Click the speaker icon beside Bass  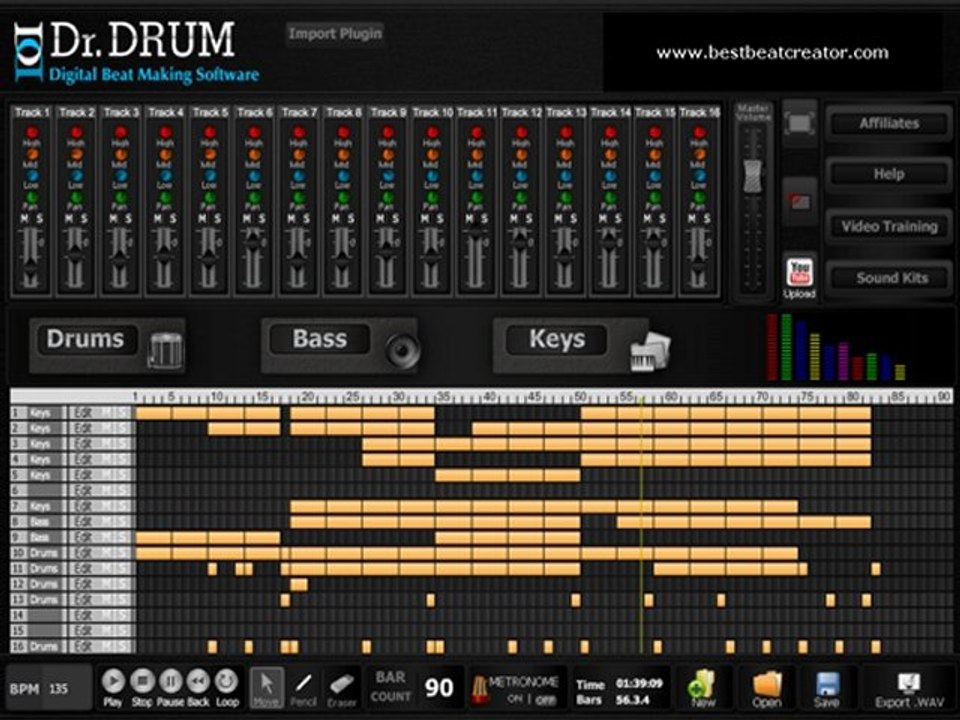pyautogui.click(x=402, y=350)
